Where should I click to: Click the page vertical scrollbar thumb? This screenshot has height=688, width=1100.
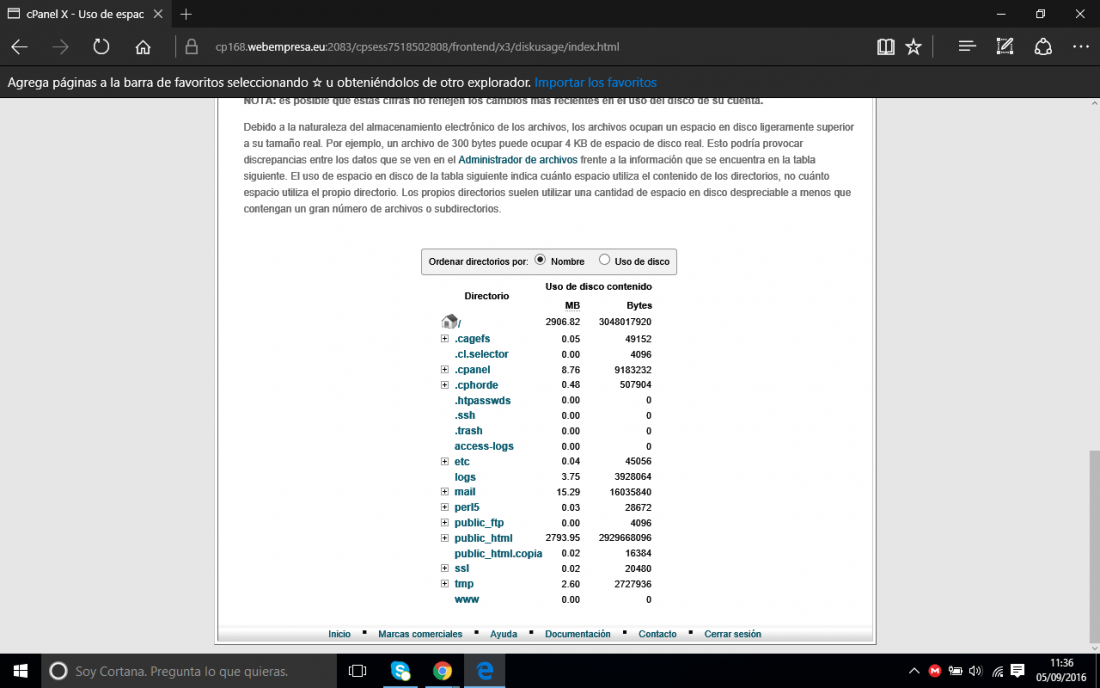point(1094,546)
